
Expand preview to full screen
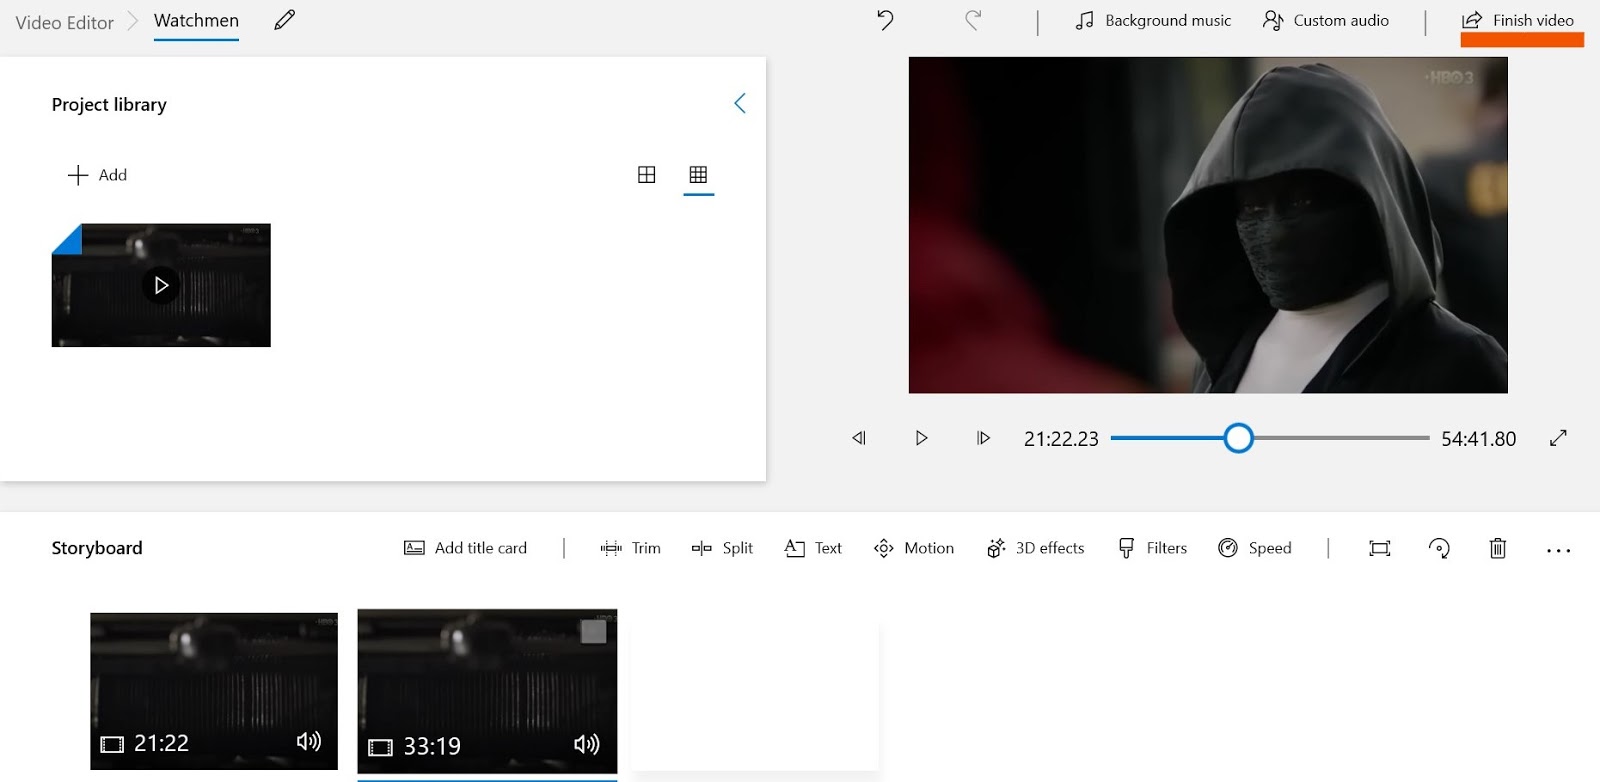1558,438
